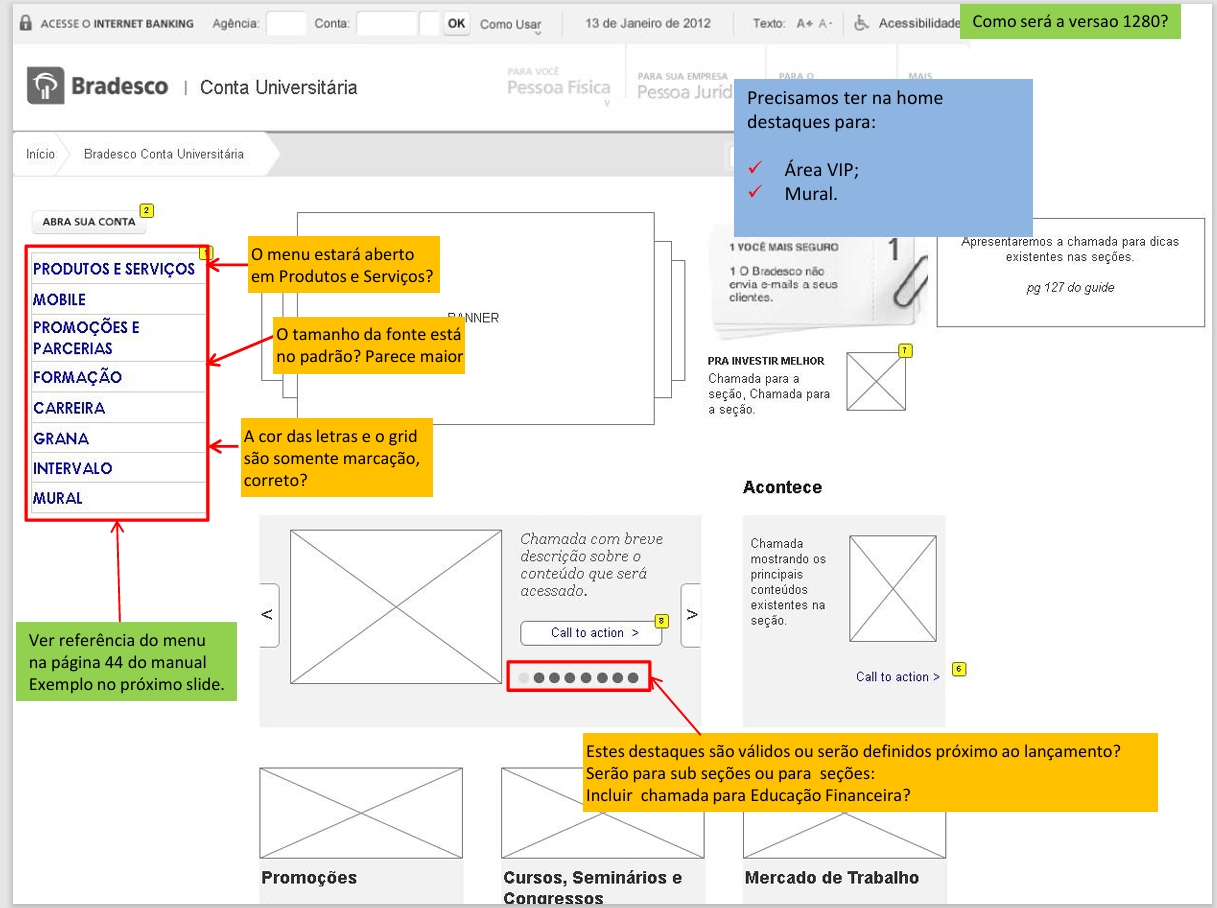Expand the Como Usar dropdown
Viewport: 1217px width, 908px height.
pos(511,24)
